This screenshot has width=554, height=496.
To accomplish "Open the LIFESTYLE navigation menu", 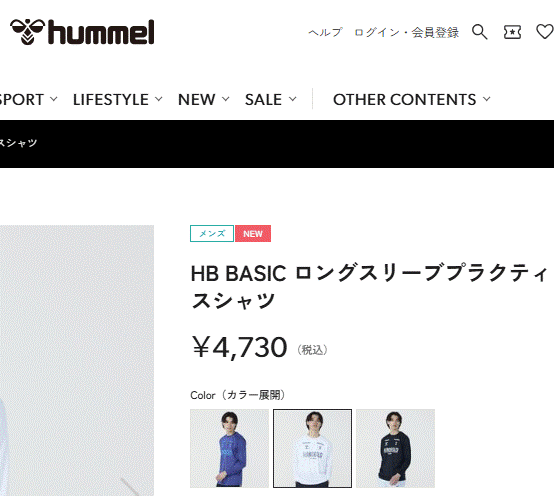I will click(x=111, y=100).
